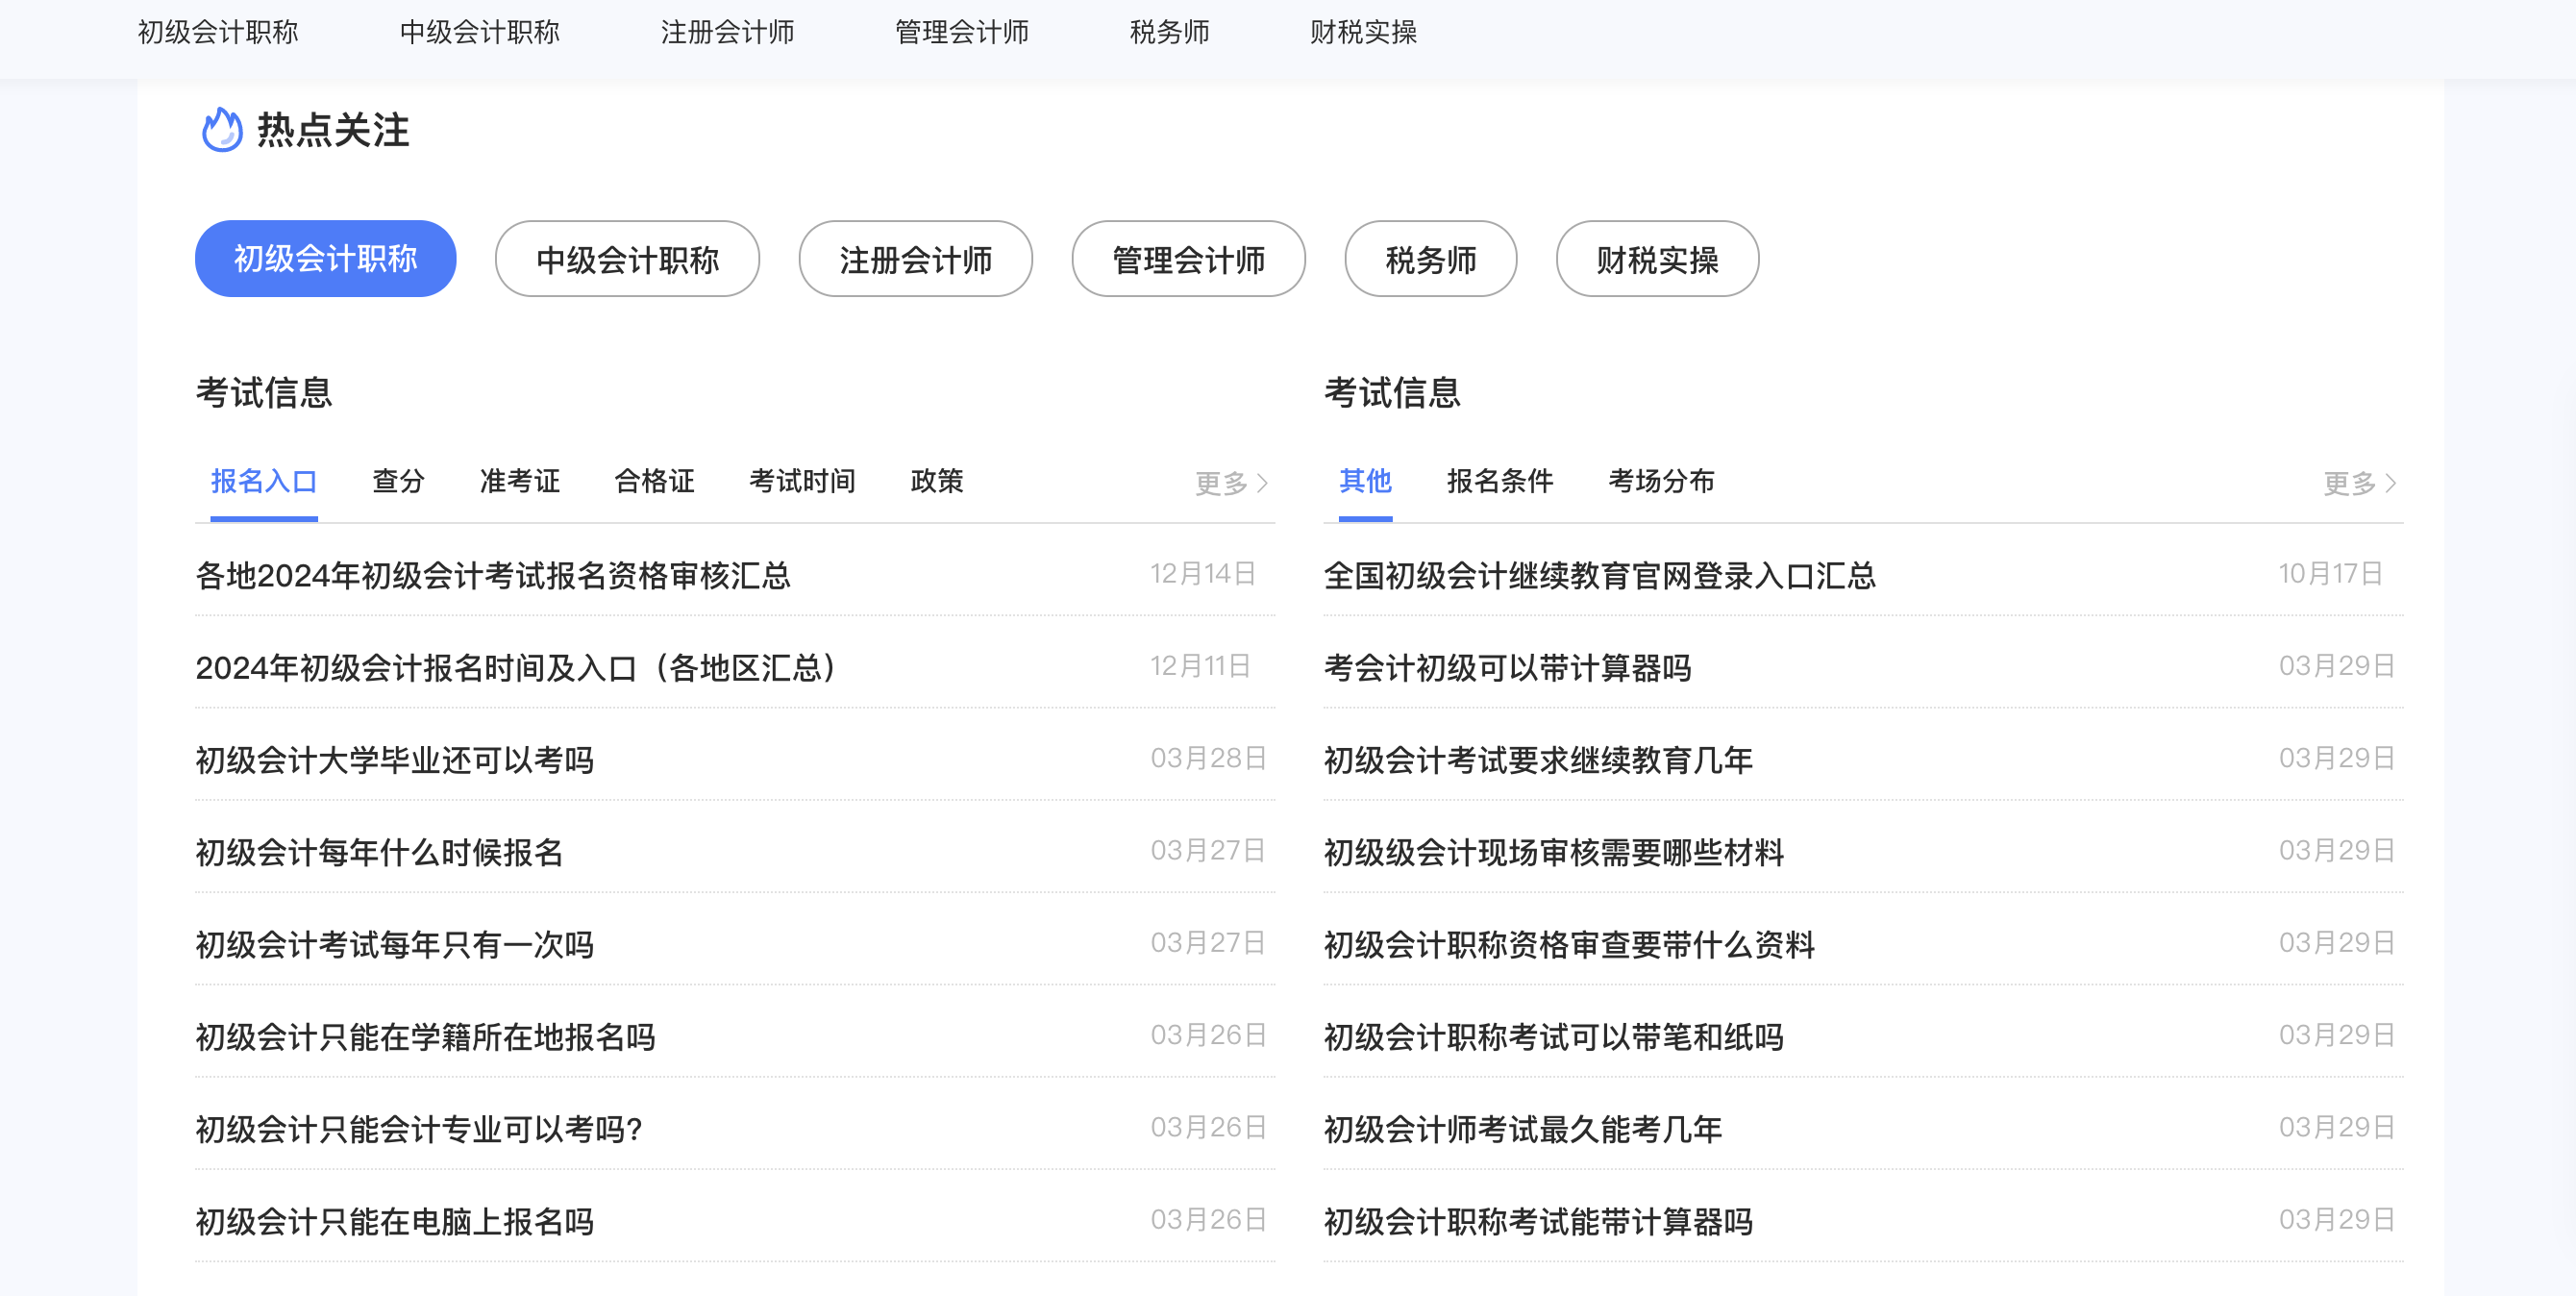The width and height of the screenshot is (2576, 1296).
Task: Click the 热点关注 section heading
Action: 334,130
